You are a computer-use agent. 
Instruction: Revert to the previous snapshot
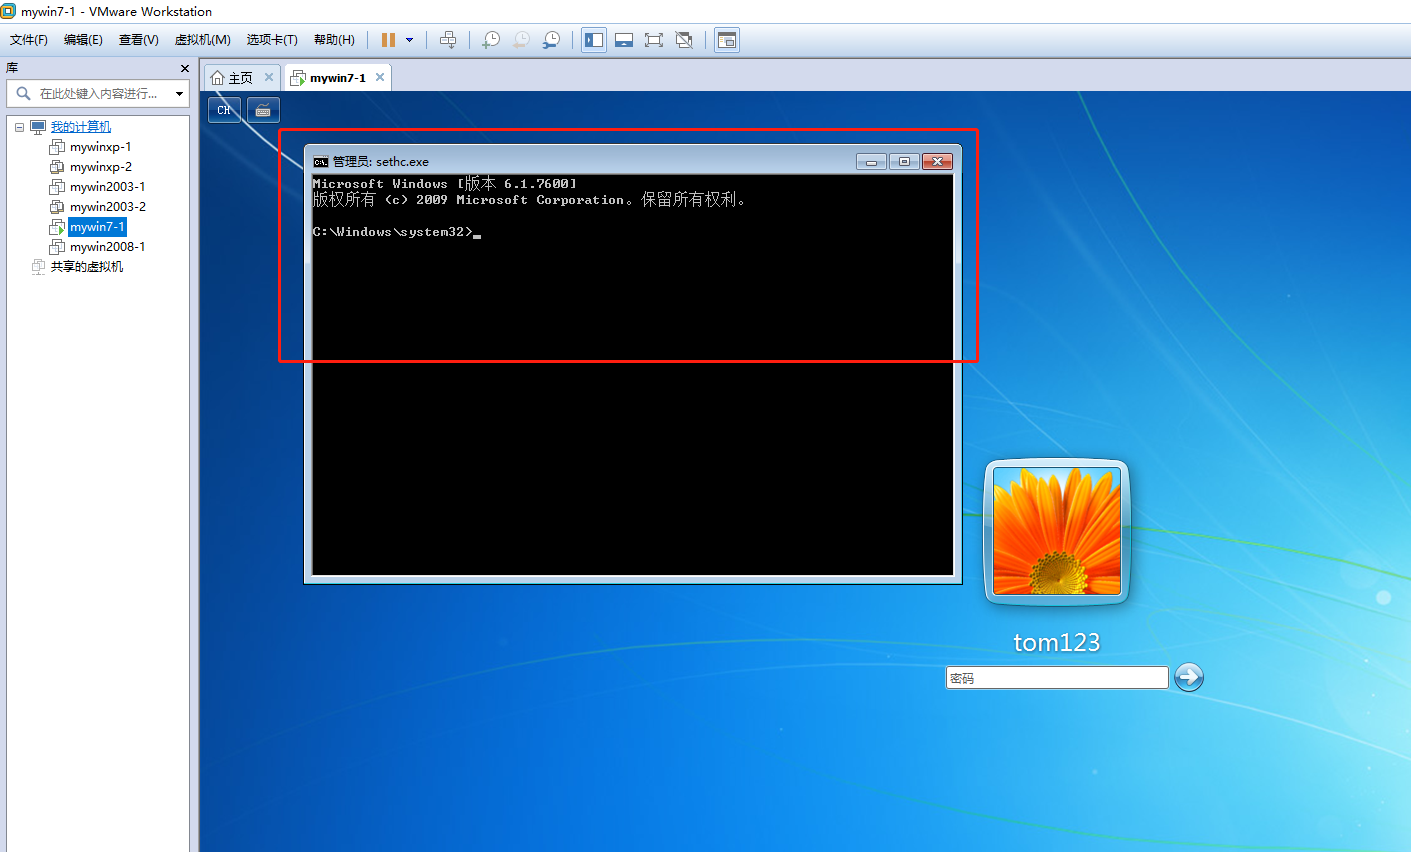pyautogui.click(x=521, y=40)
